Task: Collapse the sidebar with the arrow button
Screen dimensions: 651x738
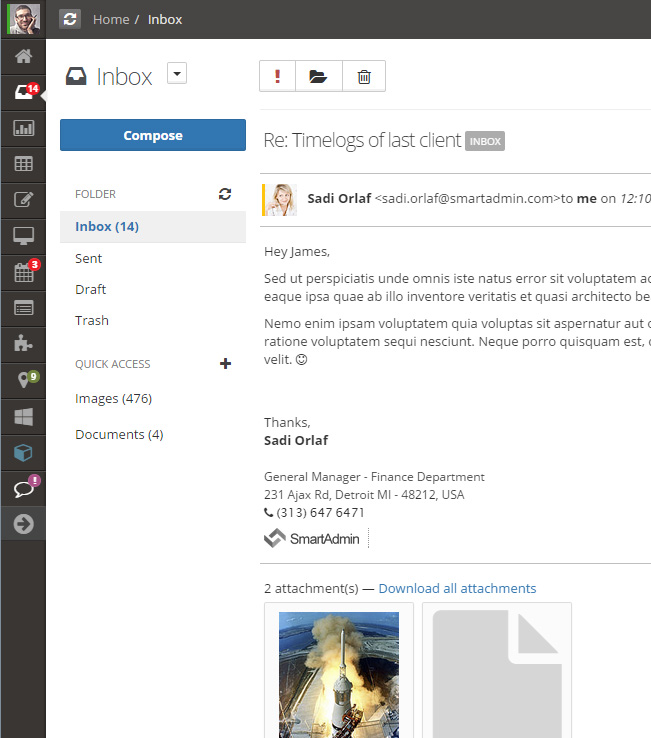Action: pyautogui.click(x=23, y=524)
